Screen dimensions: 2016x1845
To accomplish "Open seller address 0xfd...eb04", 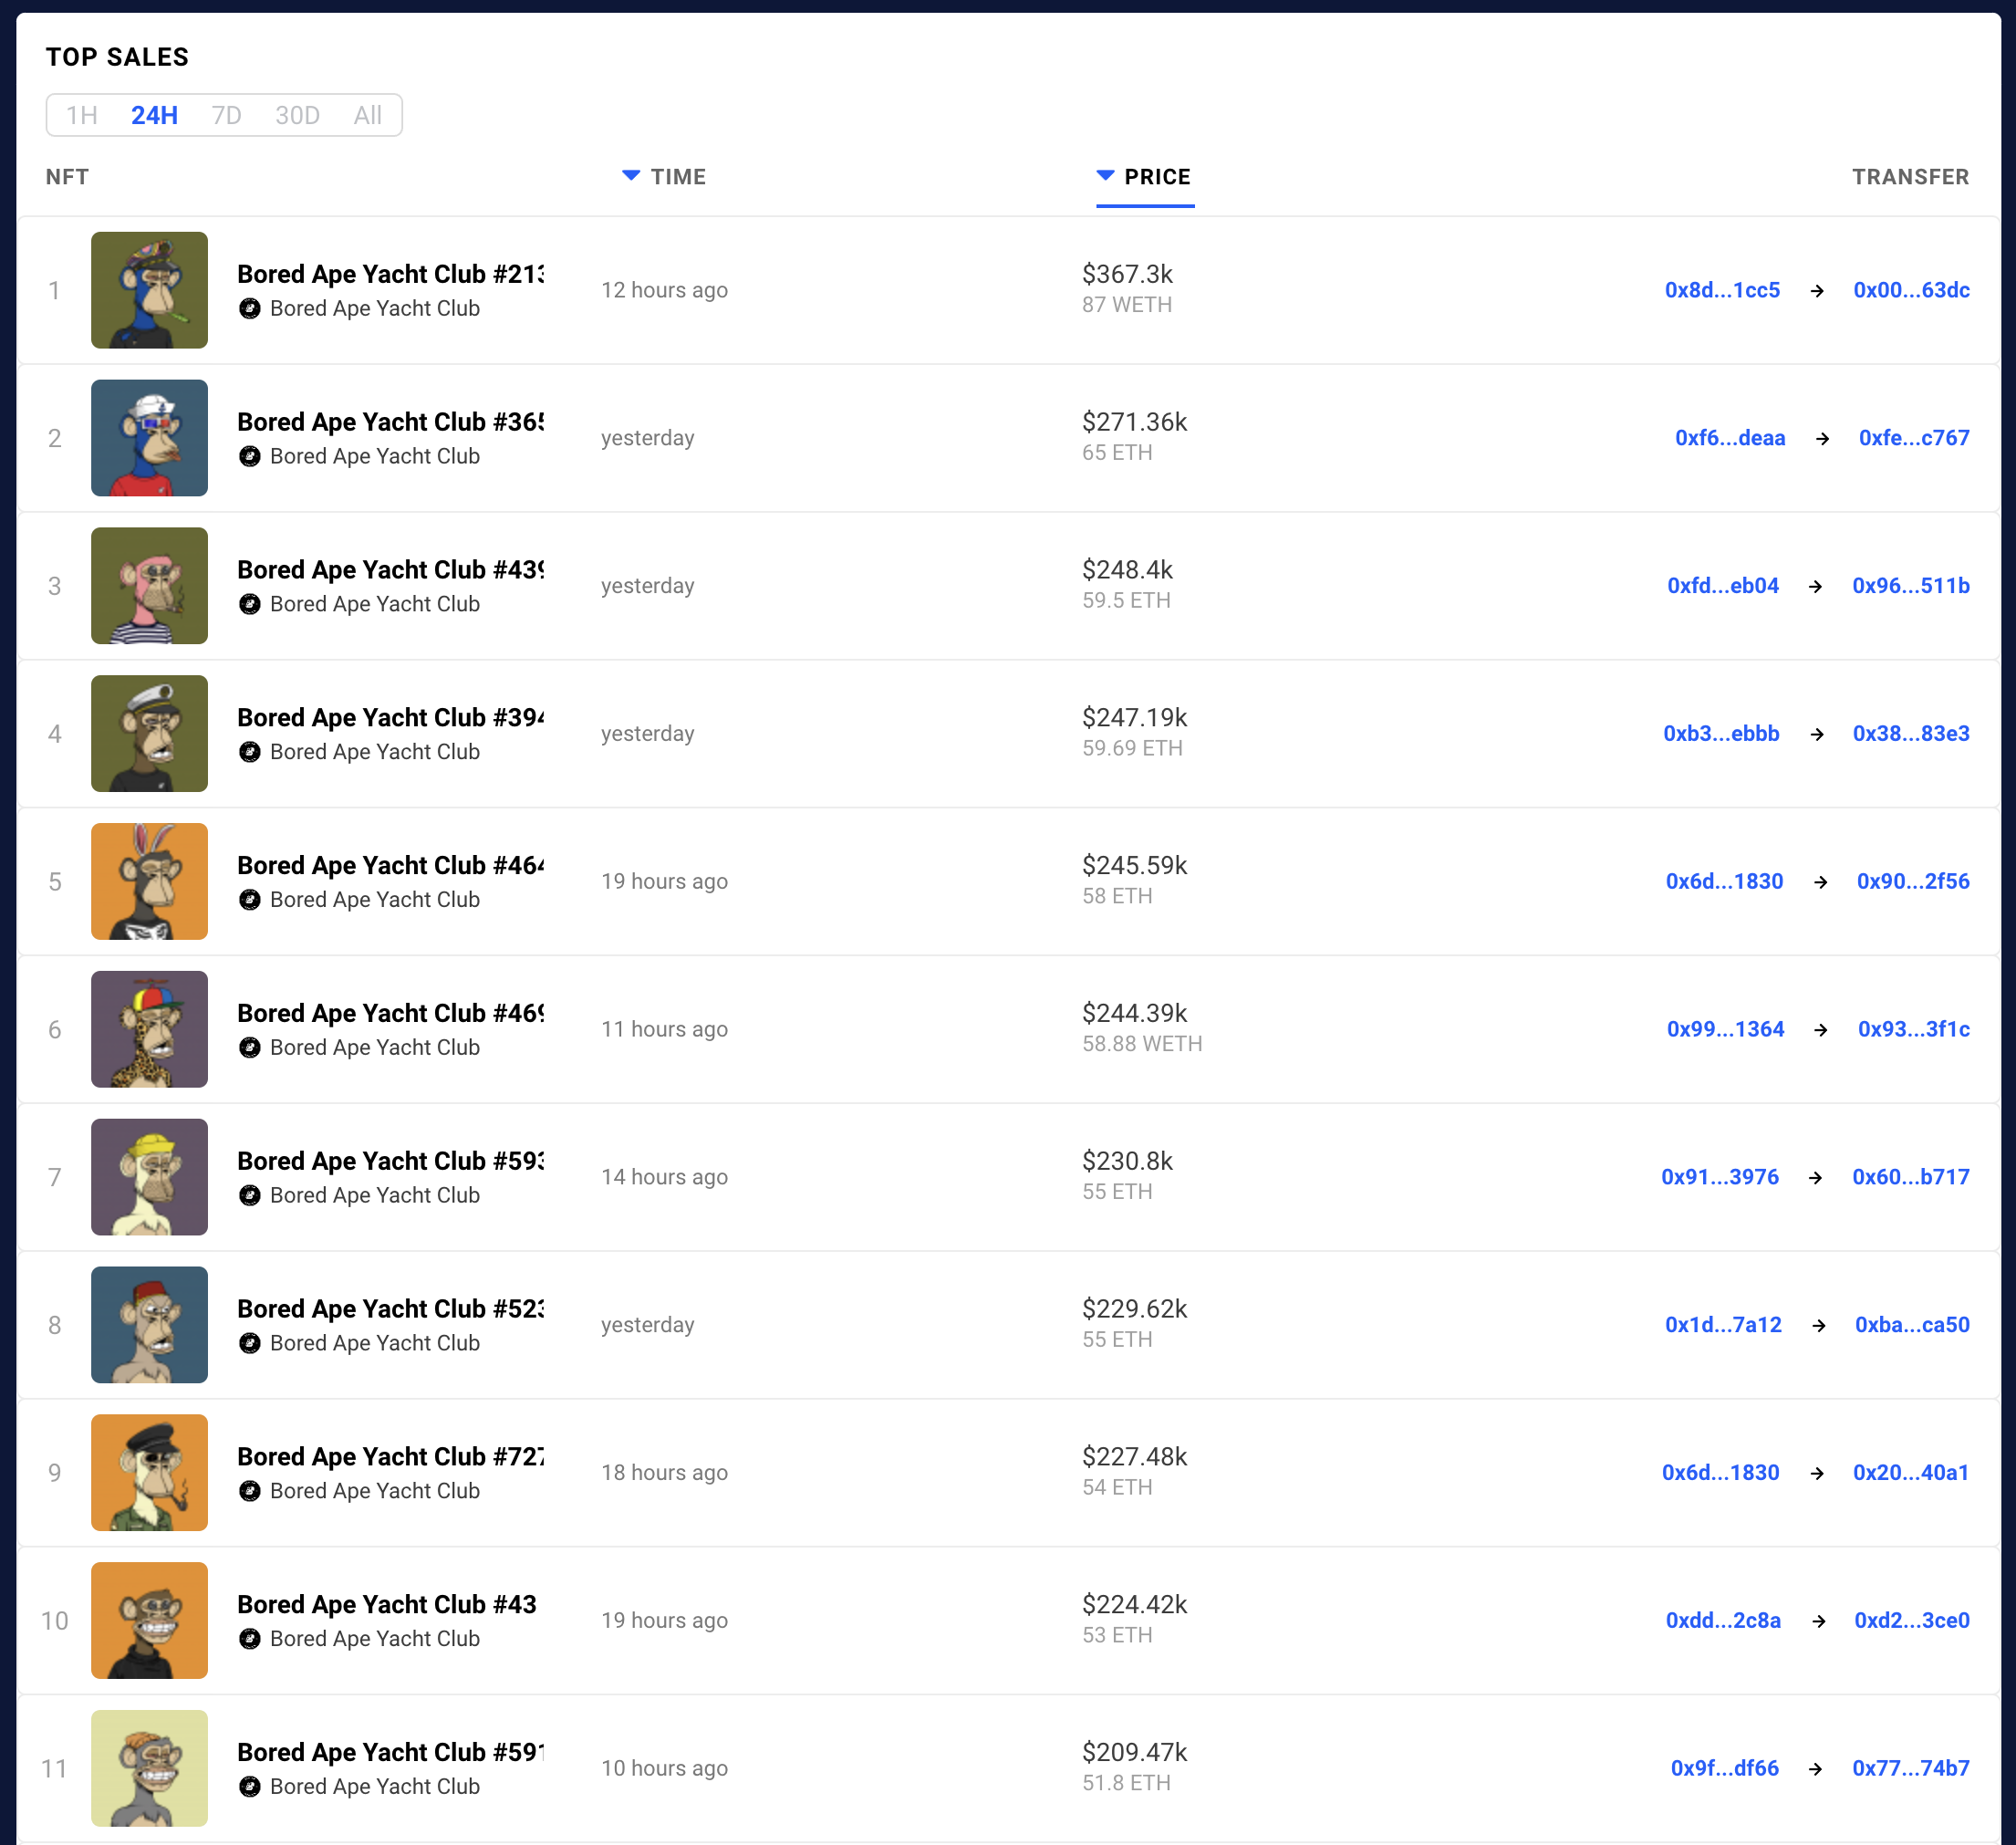I will click(x=1723, y=586).
